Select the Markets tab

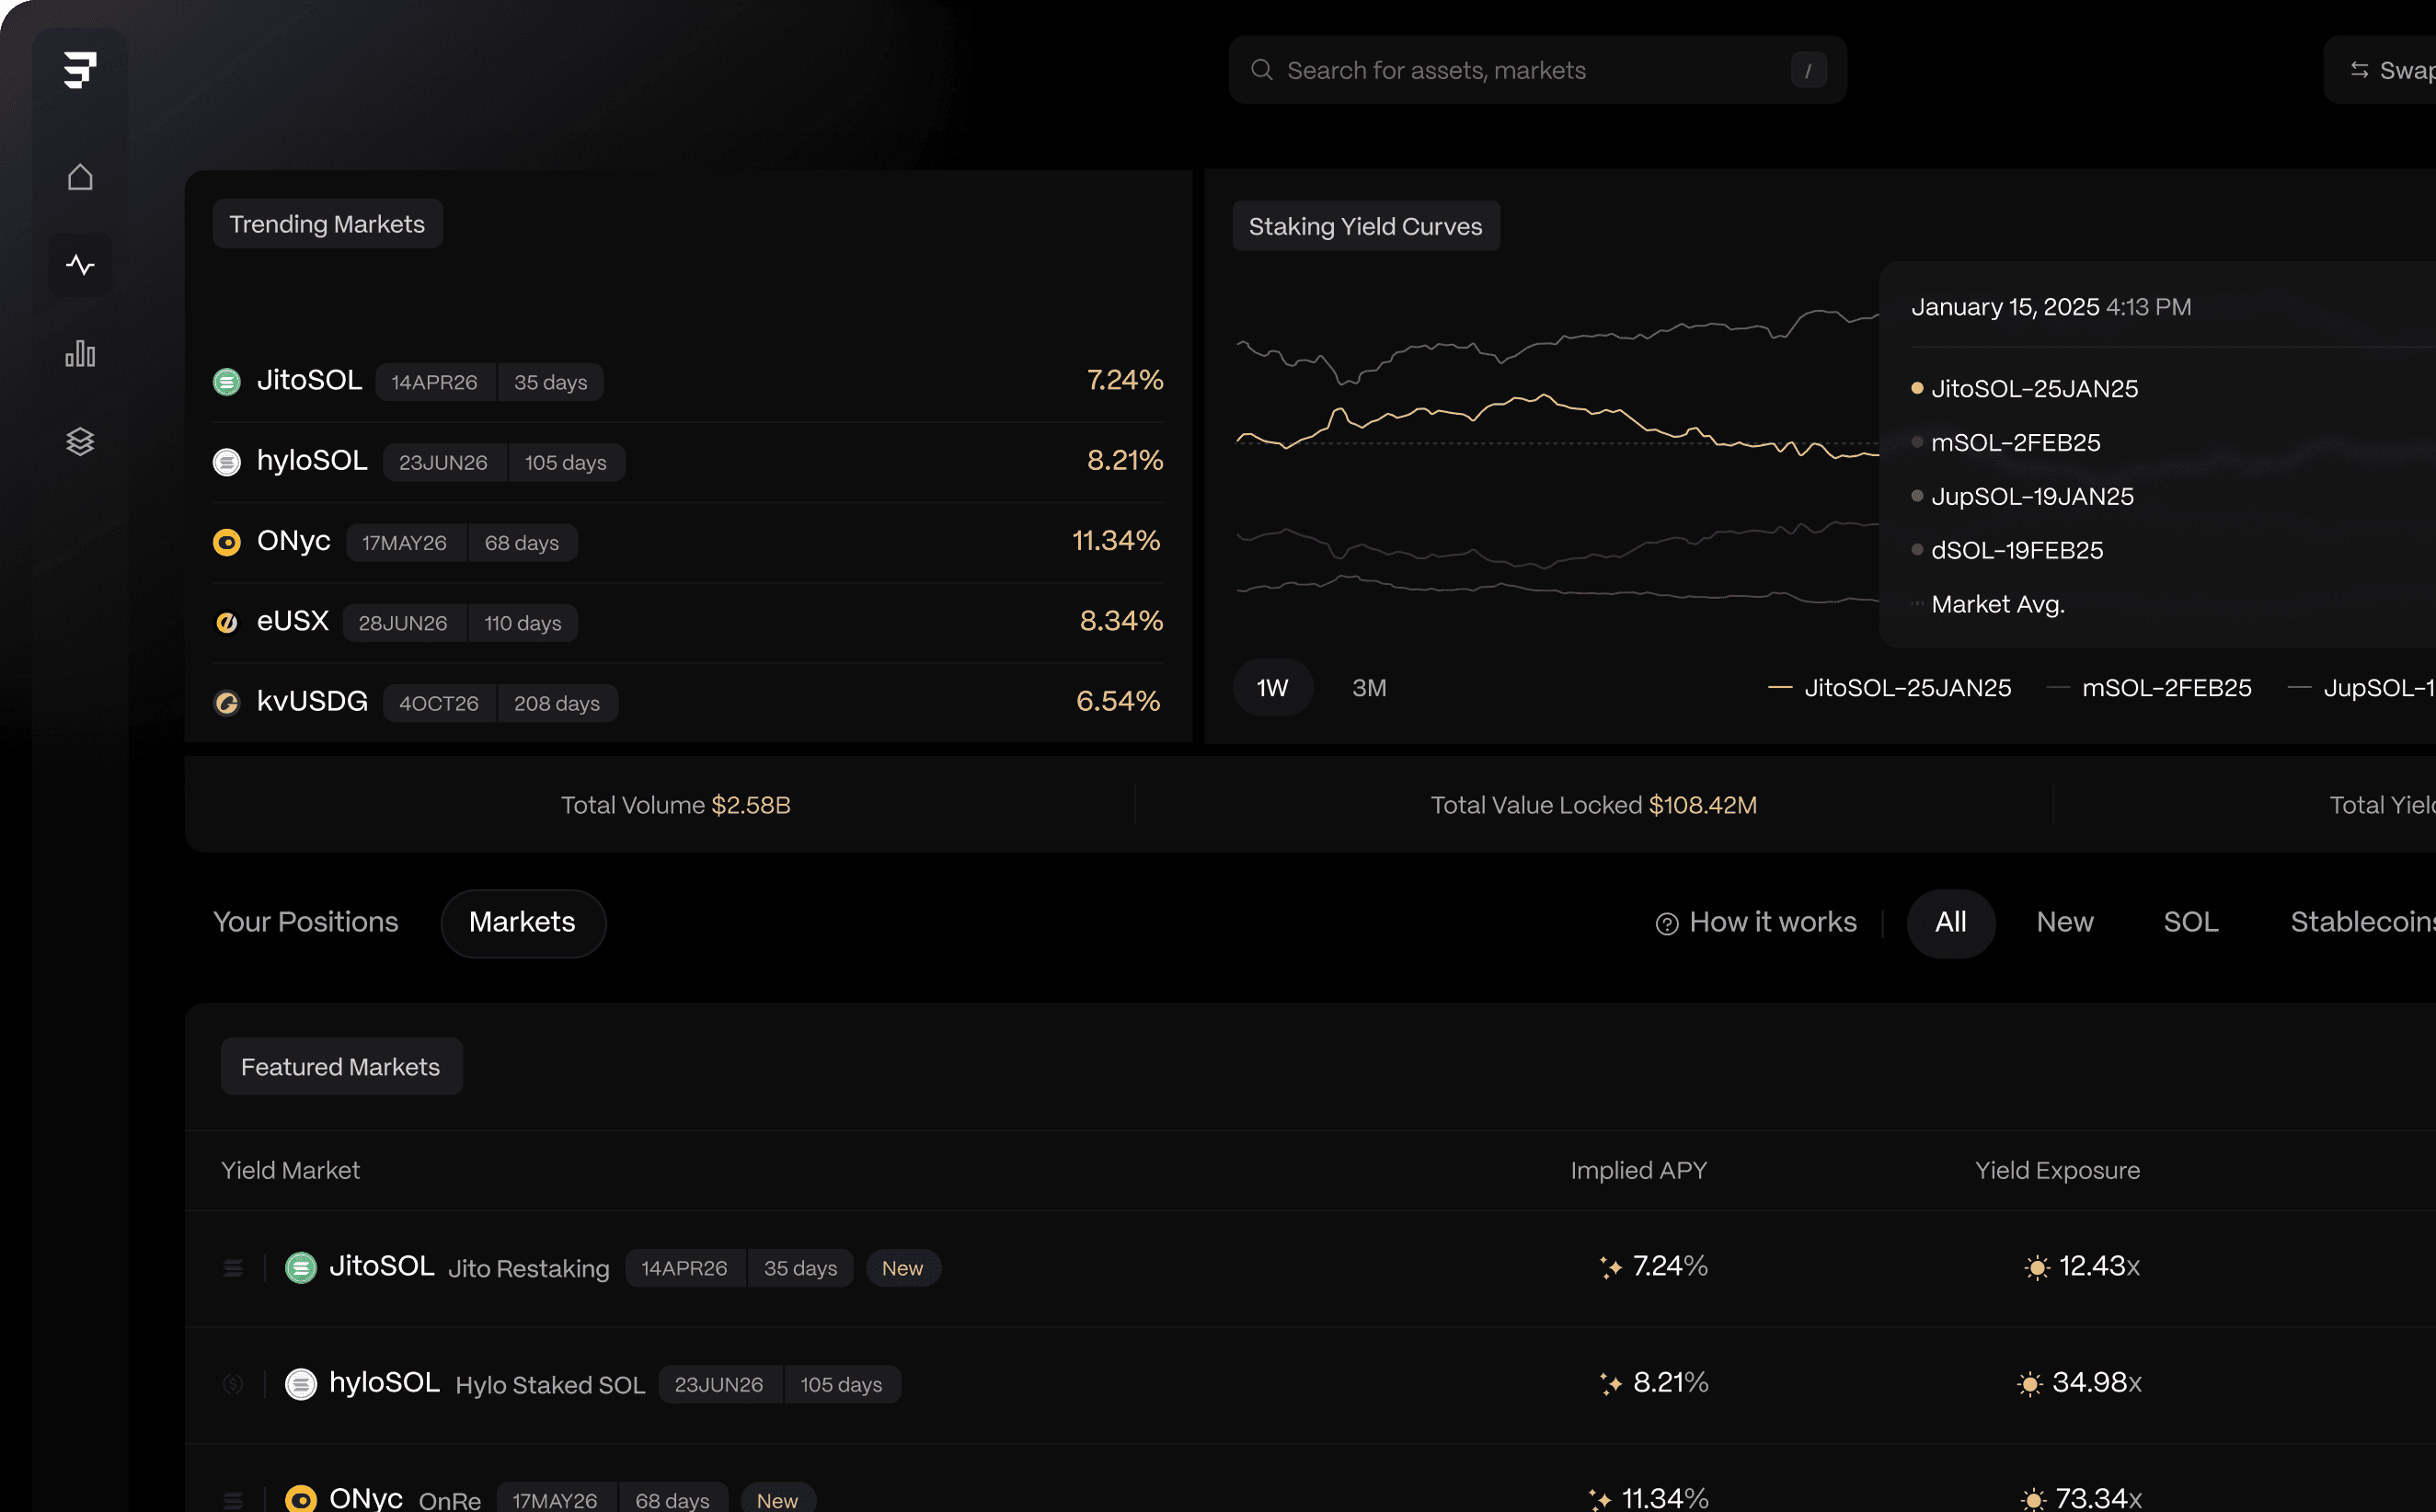[x=522, y=922]
